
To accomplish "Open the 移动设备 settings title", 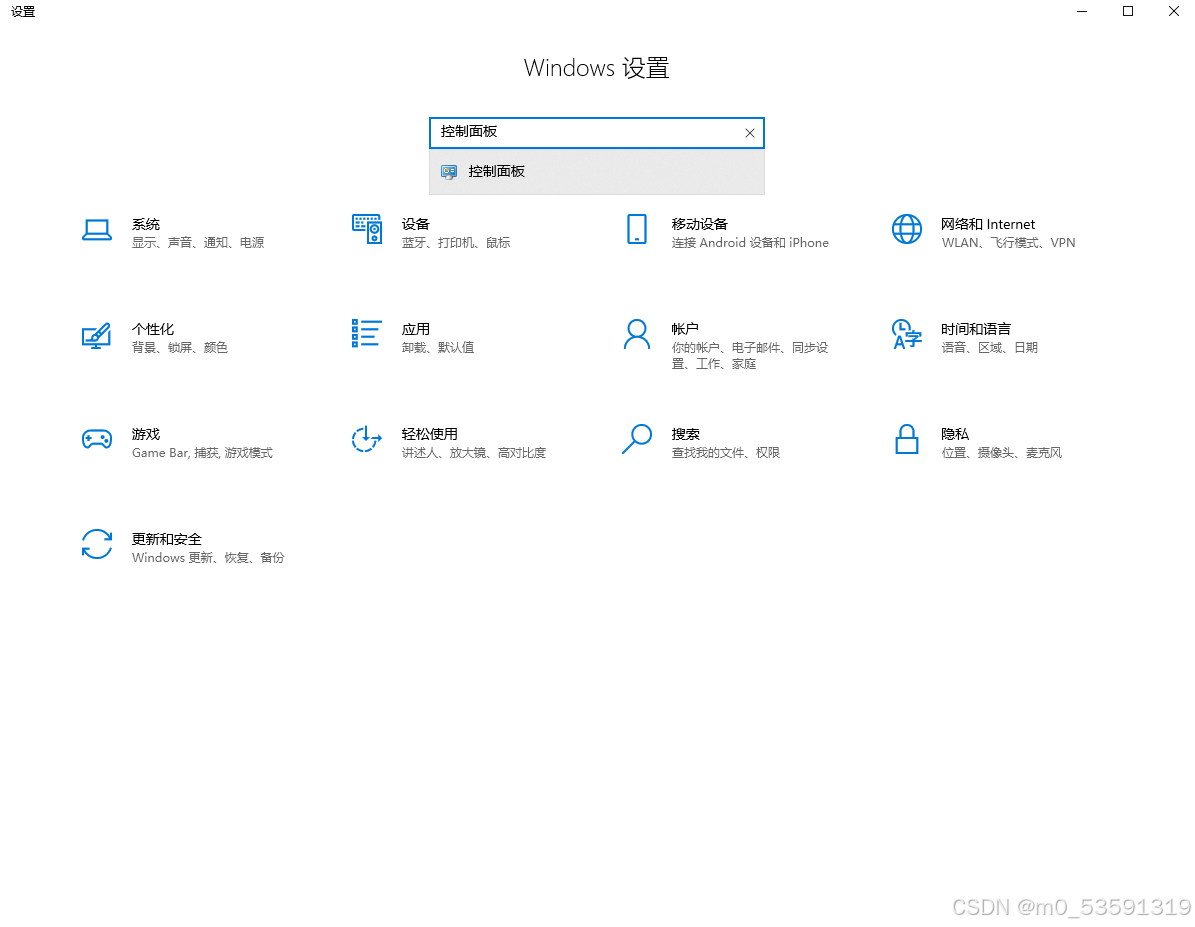I will [700, 224].
